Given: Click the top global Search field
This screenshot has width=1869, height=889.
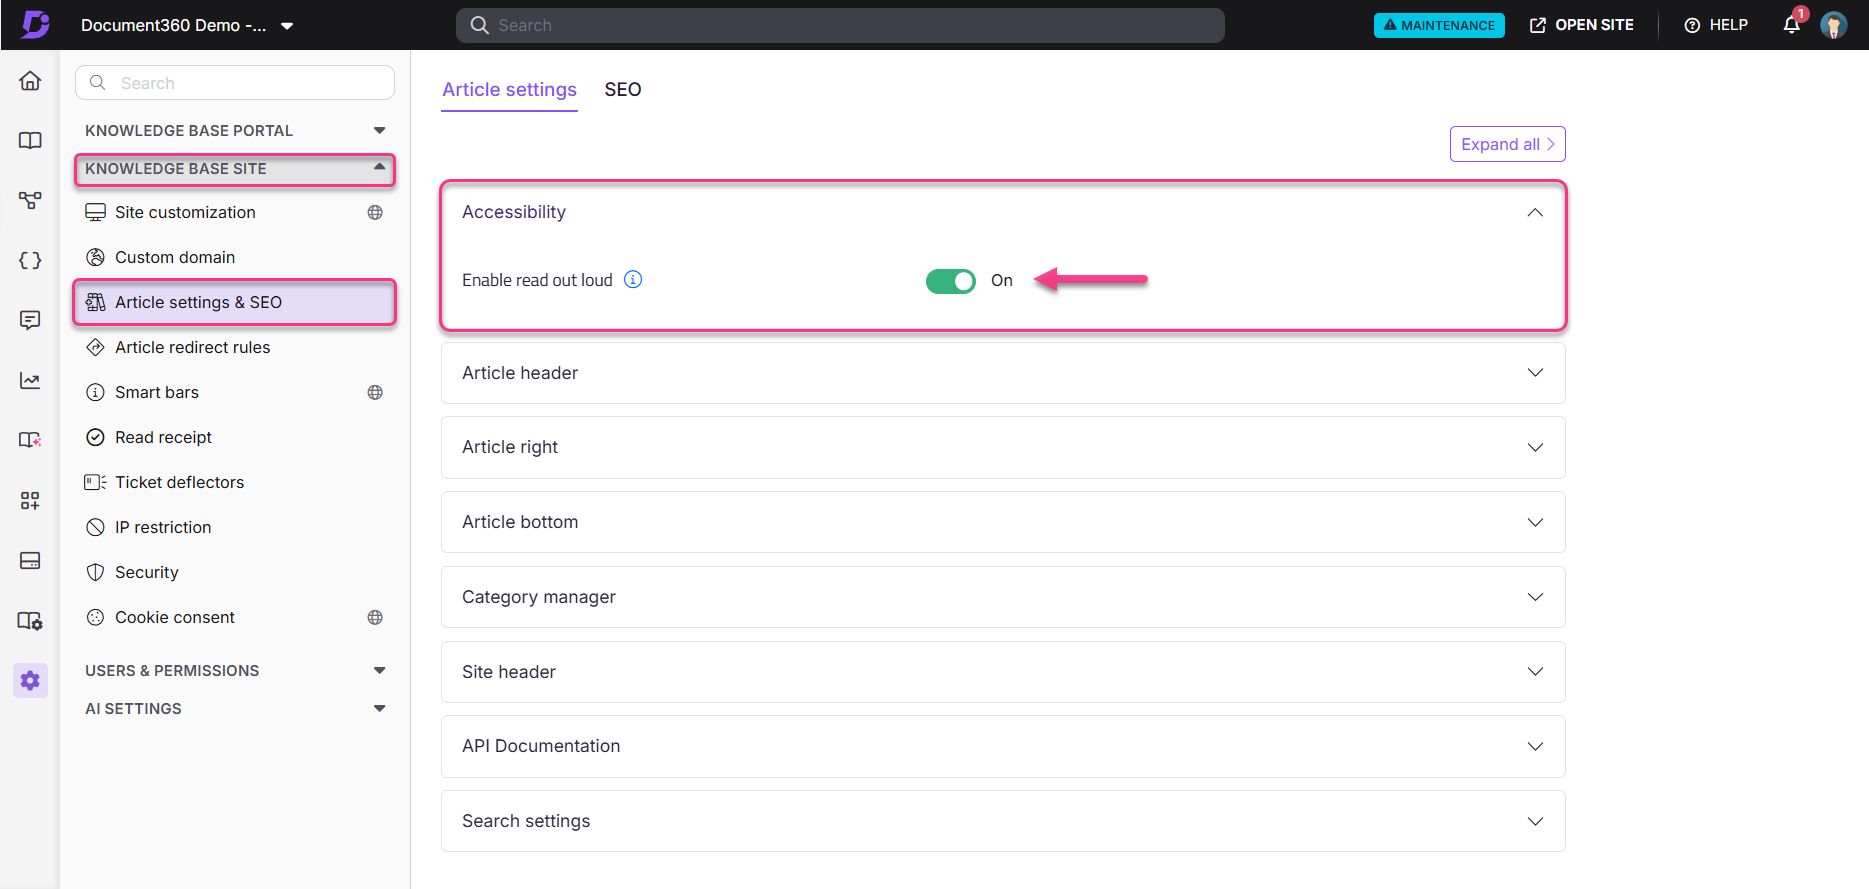Looking at the screenshot, I should (x=840, y=25).
